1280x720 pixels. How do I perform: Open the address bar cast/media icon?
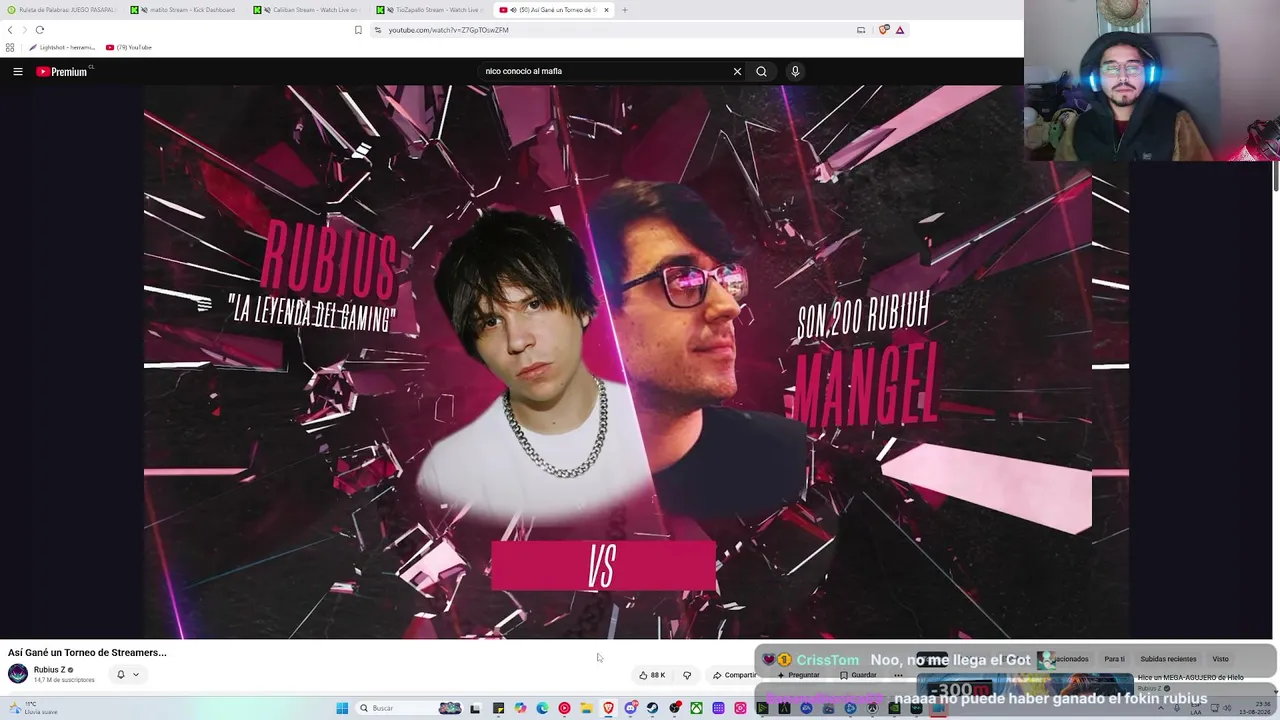click(861, 30)
